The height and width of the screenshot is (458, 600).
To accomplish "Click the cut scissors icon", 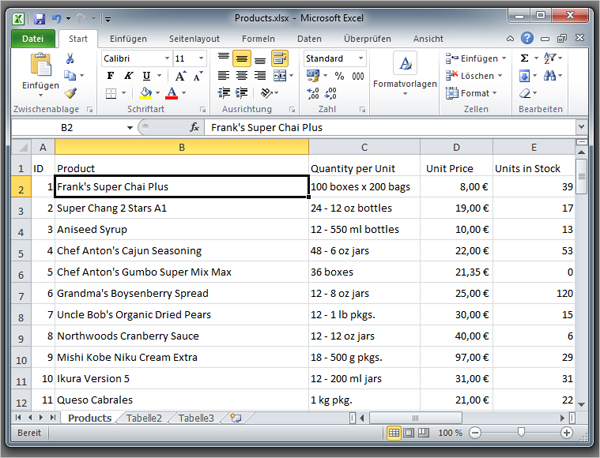I will click(71, 59).
